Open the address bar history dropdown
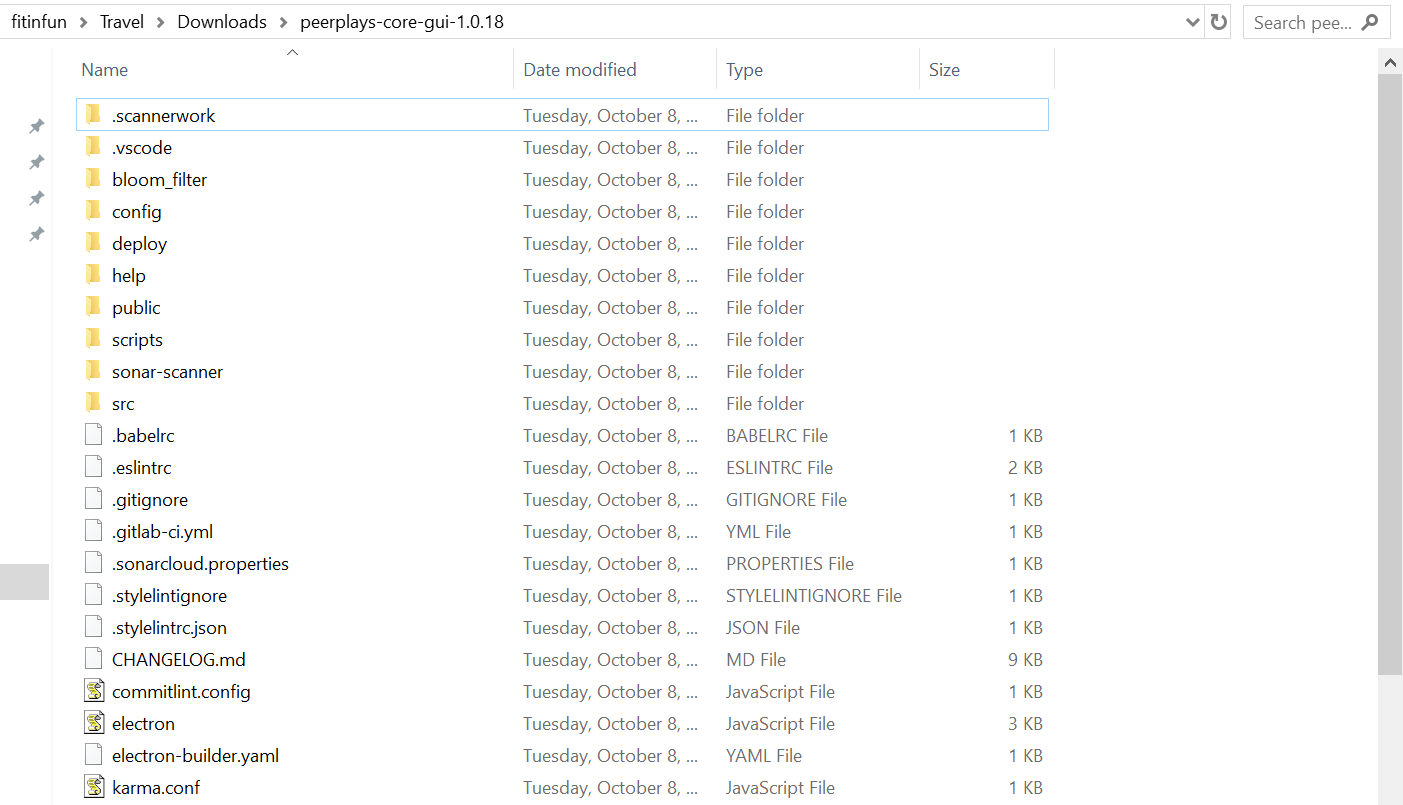Image resolution: width=1403 pixels, height=805 pixels. [x=1192, y=22]
